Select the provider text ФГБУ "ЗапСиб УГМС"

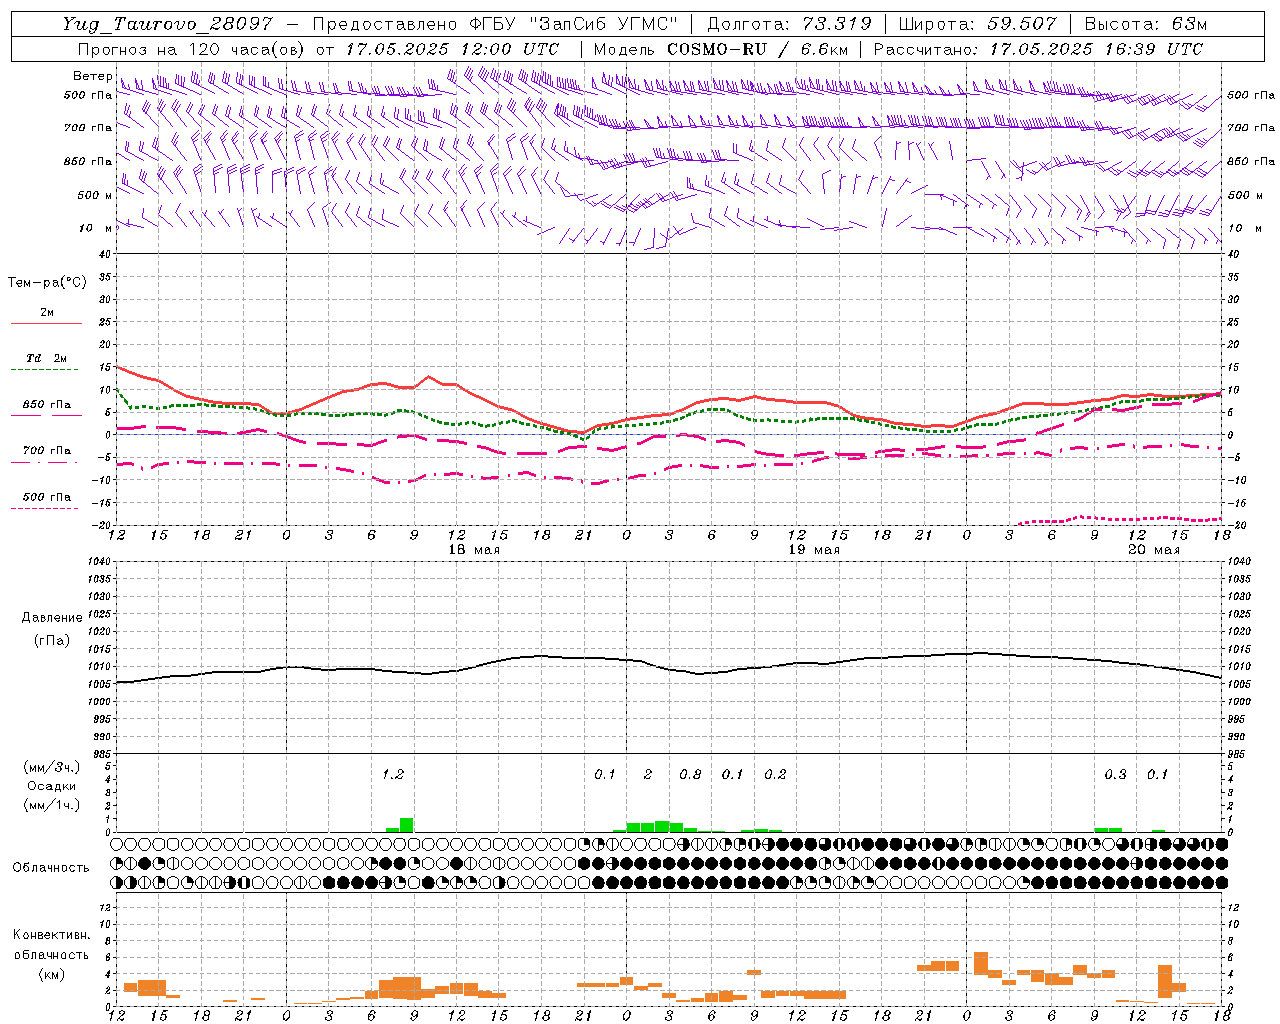coord(573,25)
